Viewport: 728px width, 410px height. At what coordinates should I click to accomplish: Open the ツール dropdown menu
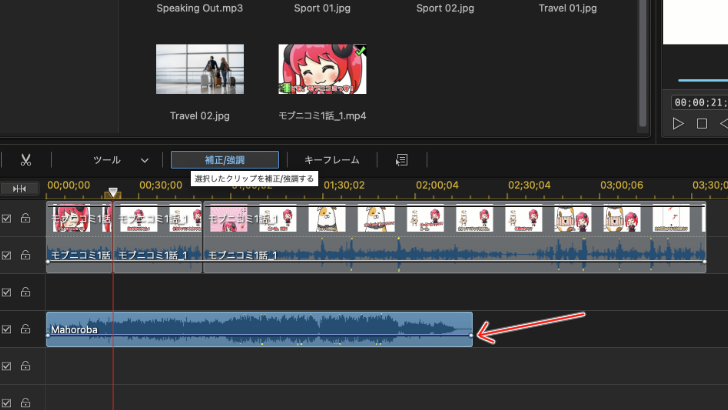click(x=121, y=160)
